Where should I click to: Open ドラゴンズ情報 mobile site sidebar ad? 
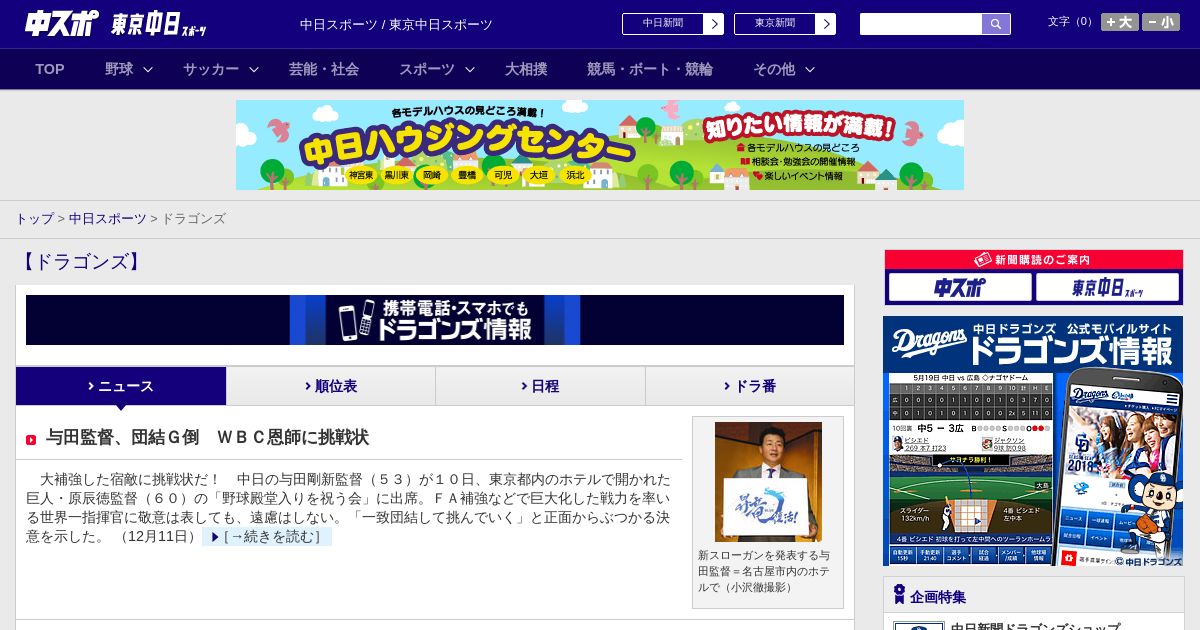pyautogui.click(x=1033, y=441)
